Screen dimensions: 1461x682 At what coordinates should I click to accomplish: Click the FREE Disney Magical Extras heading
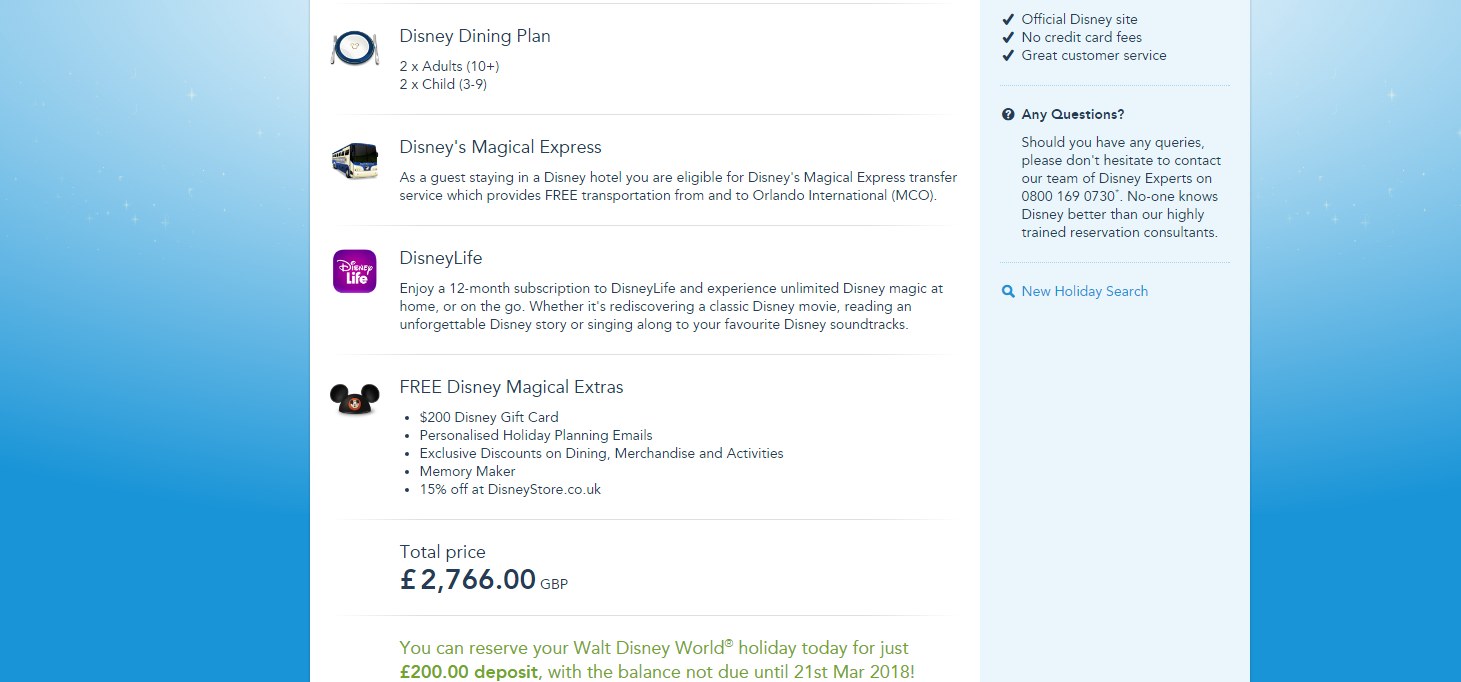click(x=511, y=387)
